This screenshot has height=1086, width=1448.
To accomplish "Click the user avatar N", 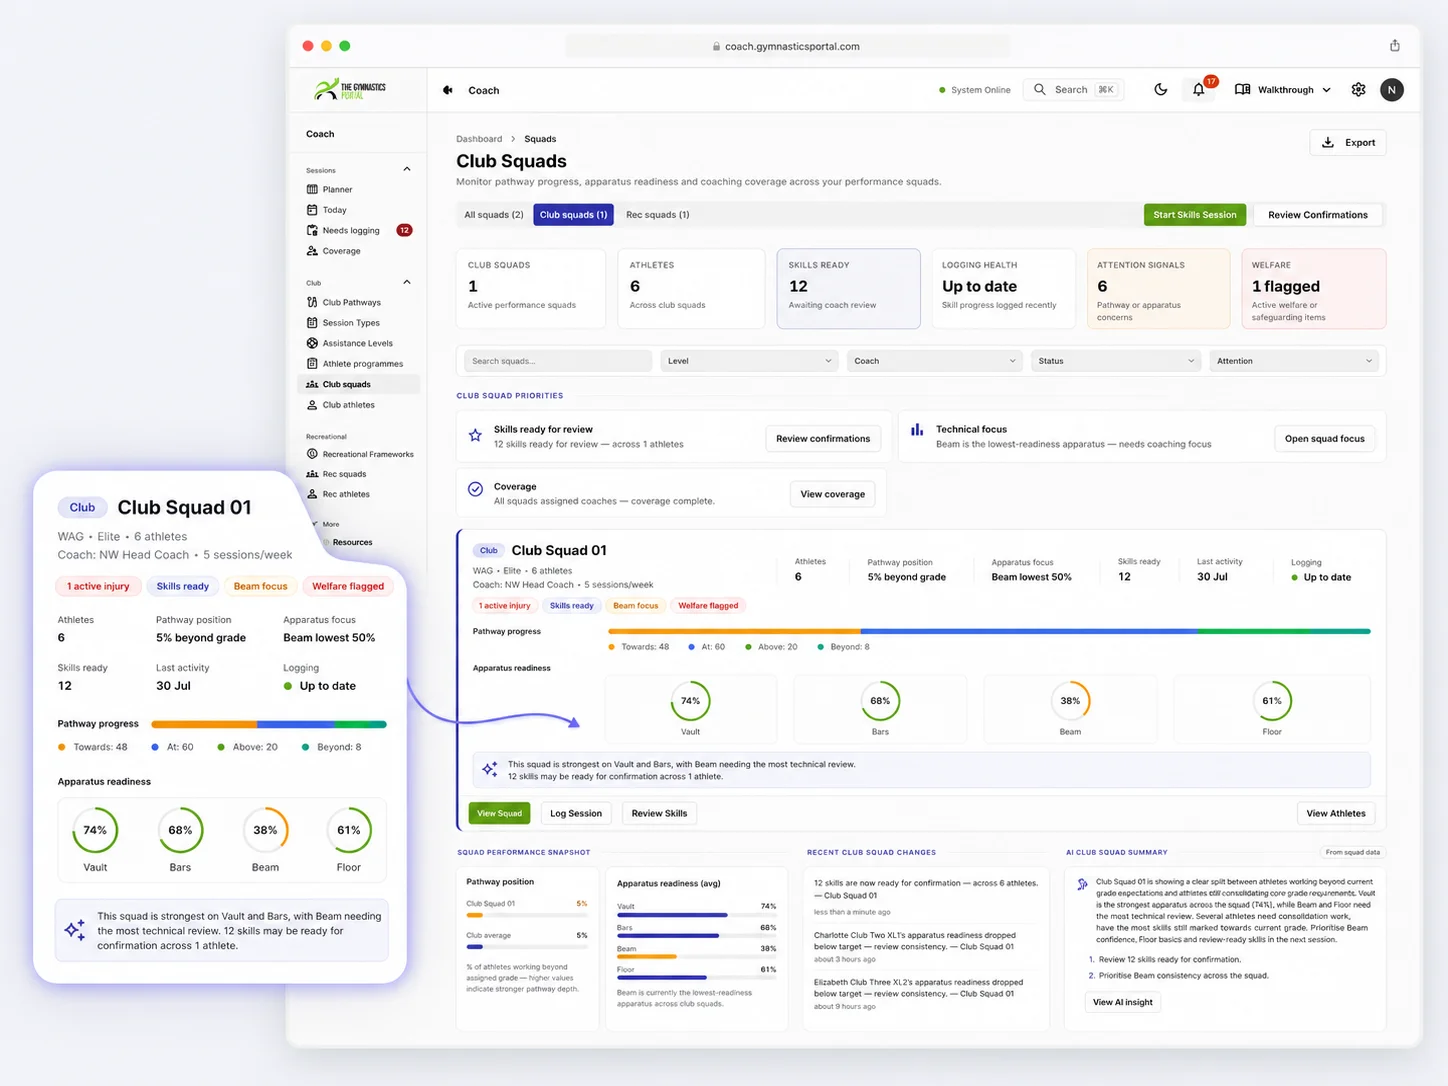I will [1392, 89].
